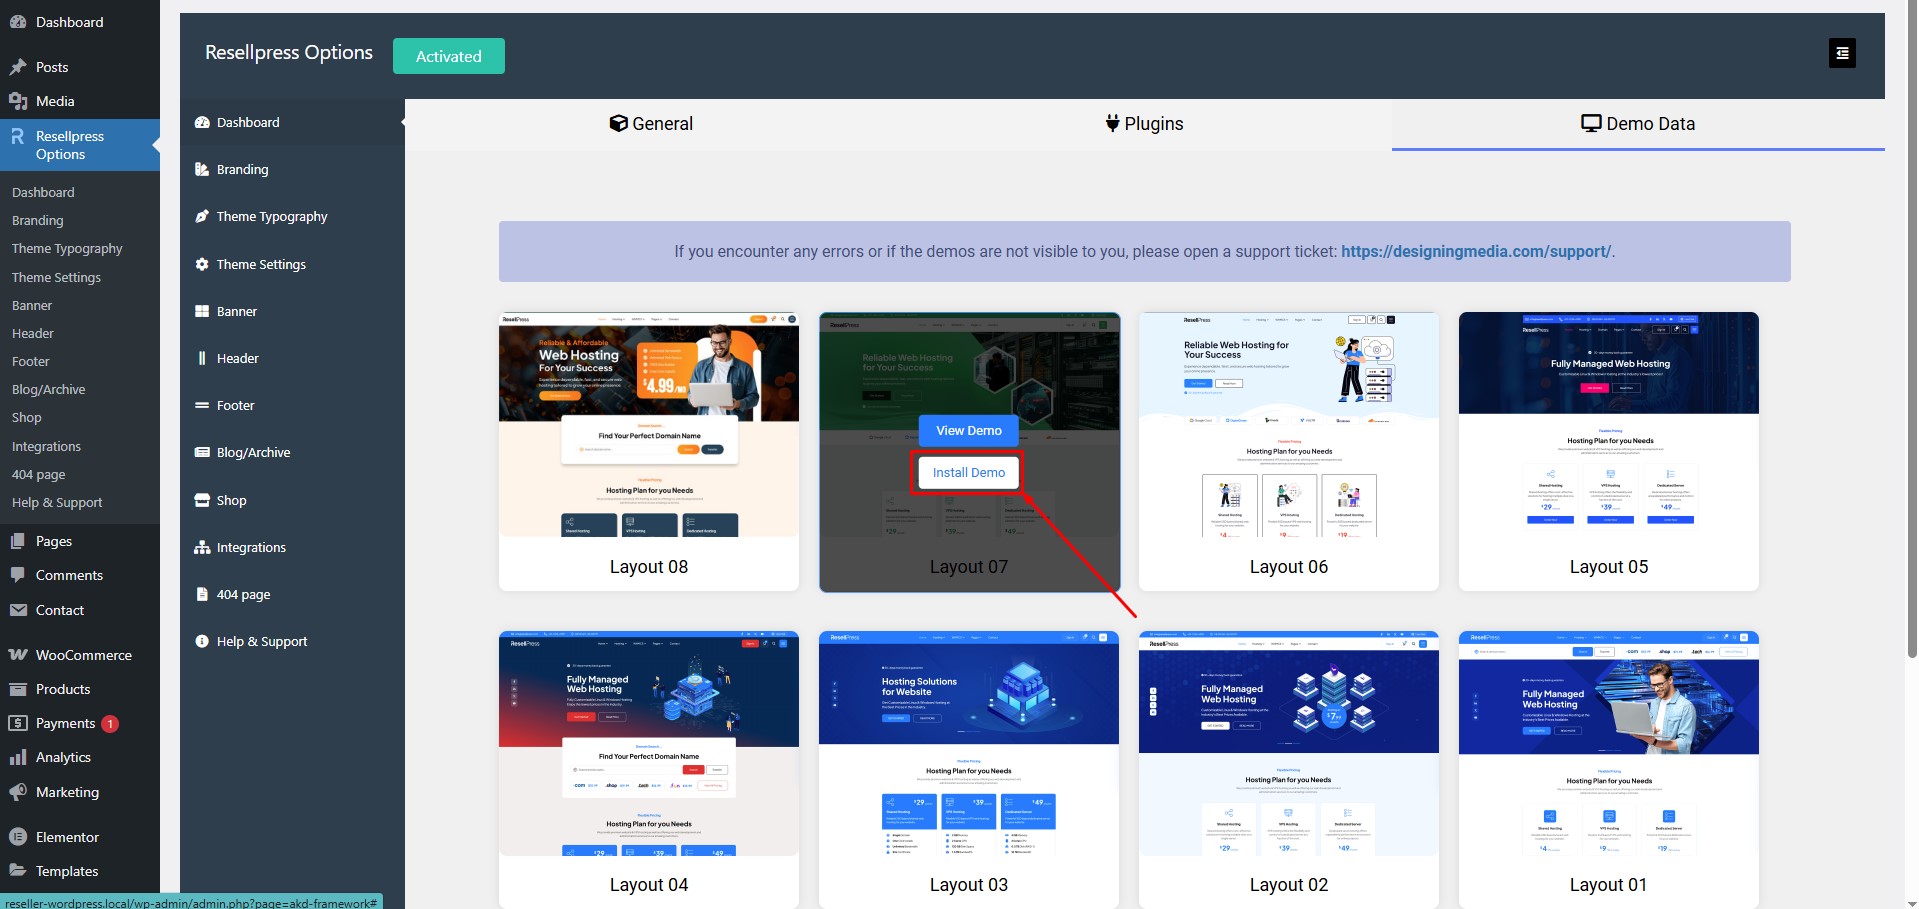This screenshot has width=1919, height=909.
Task: Select the Branding paintbrush icon
Action: click(203, 169)
